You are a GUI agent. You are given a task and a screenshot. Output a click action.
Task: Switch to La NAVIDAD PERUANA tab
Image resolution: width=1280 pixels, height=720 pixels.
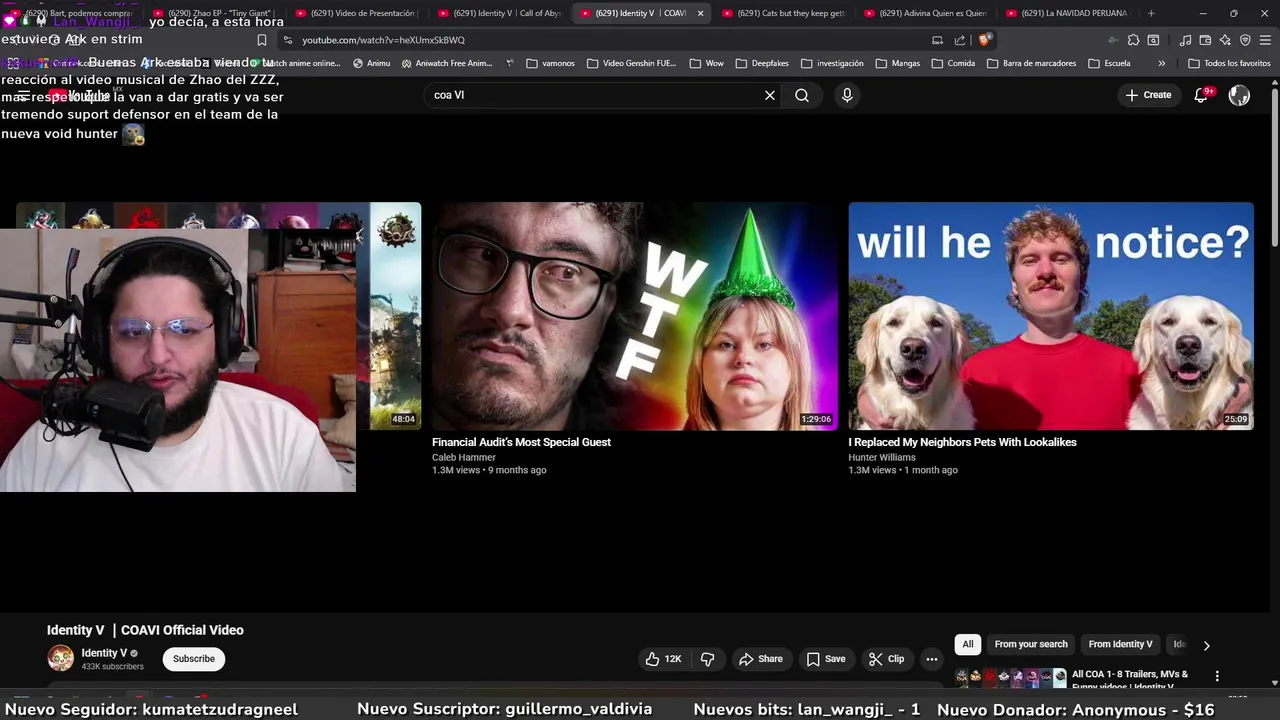click(1066, 13)
